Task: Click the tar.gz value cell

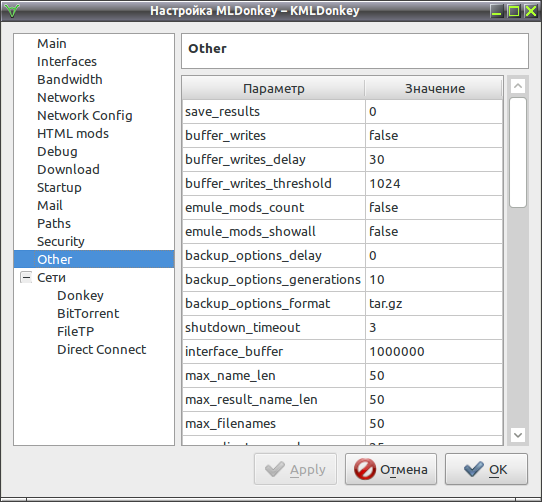Action: click(434, 304)
